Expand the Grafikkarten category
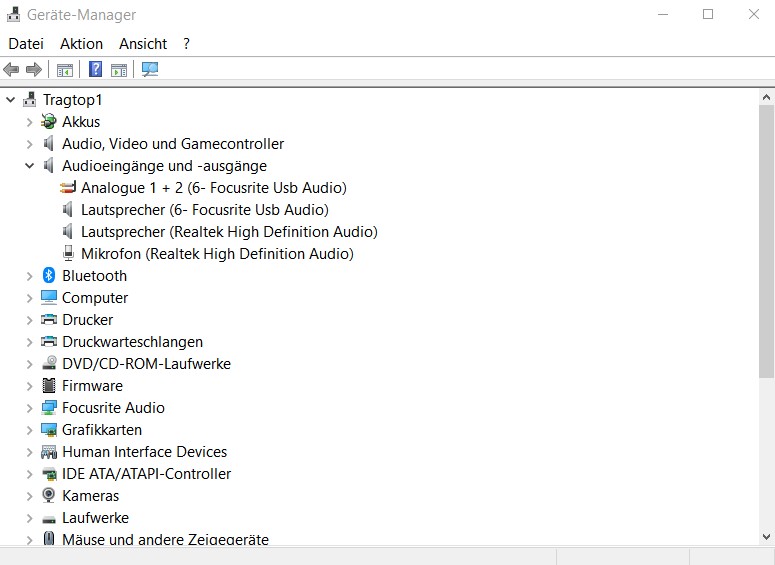 30,430
